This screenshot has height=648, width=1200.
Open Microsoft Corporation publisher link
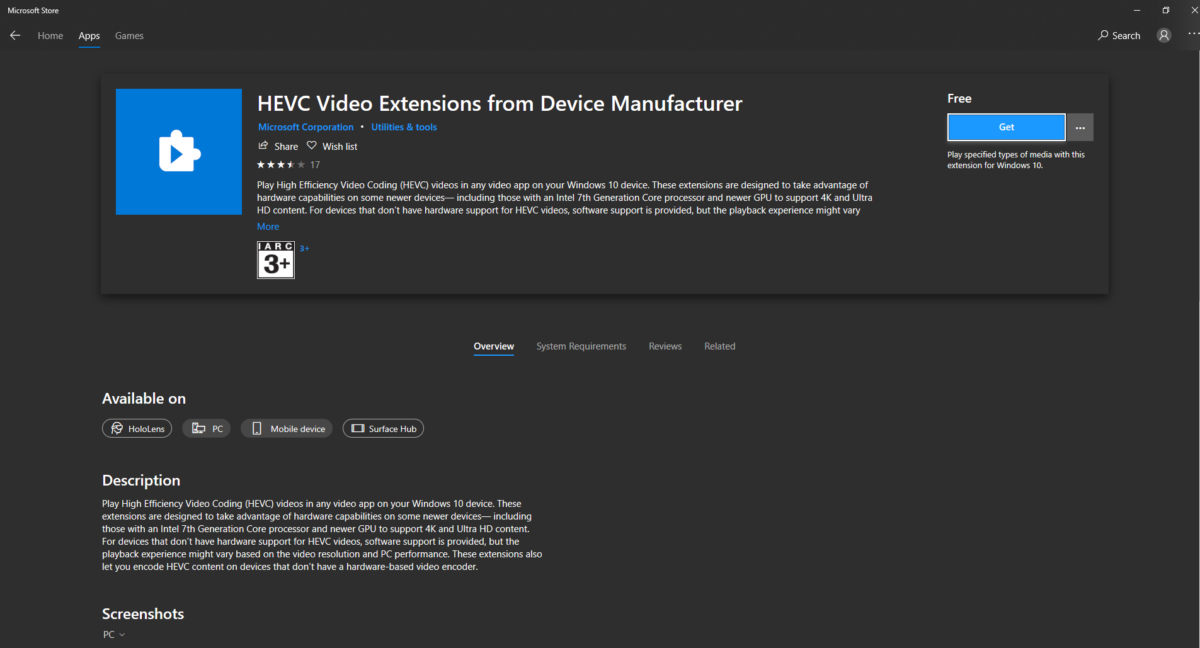click(x=306, y=127)
